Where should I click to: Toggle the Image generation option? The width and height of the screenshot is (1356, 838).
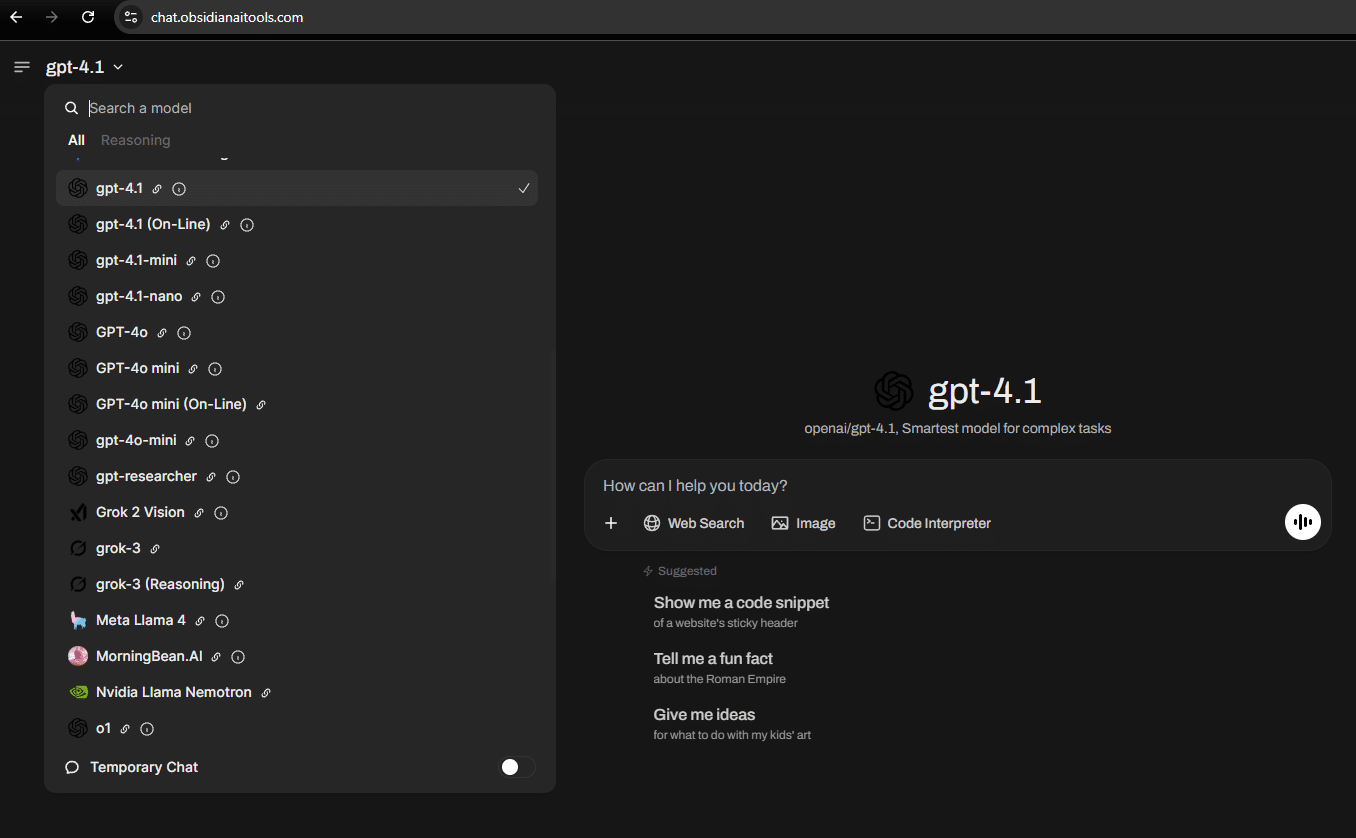coord(803,523)
